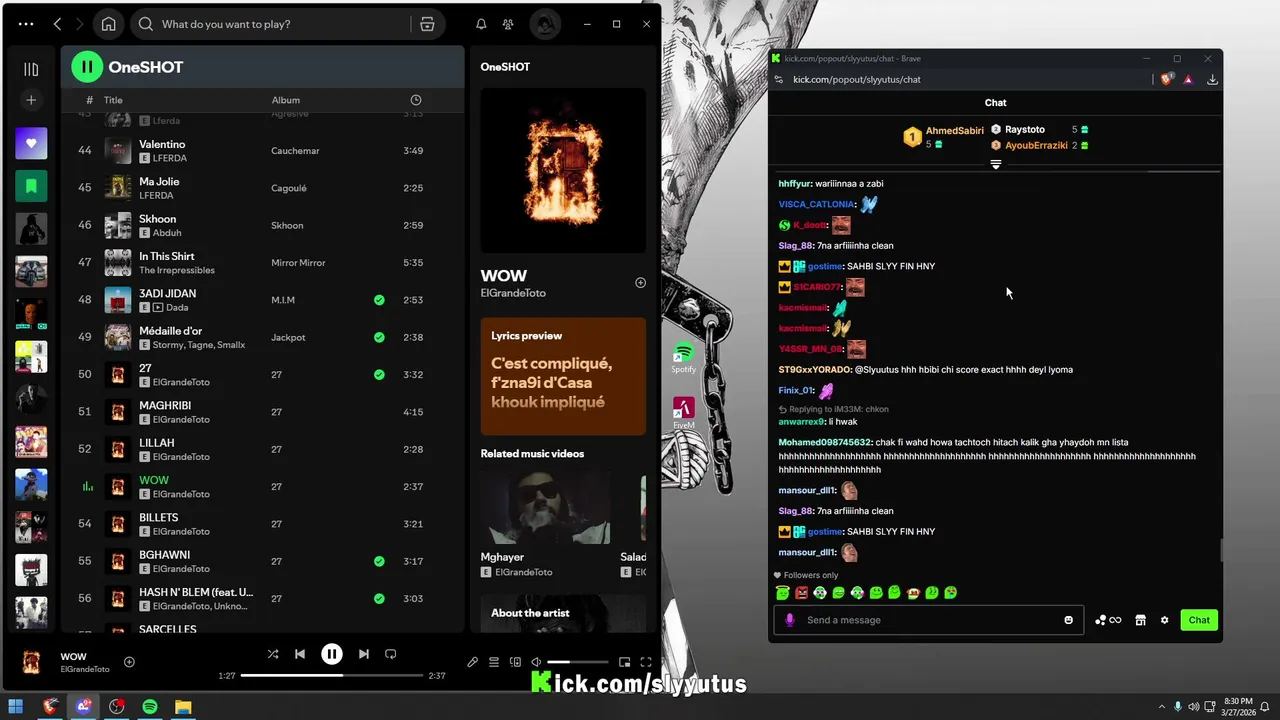Open the Jackpot album link

[288, 337]
